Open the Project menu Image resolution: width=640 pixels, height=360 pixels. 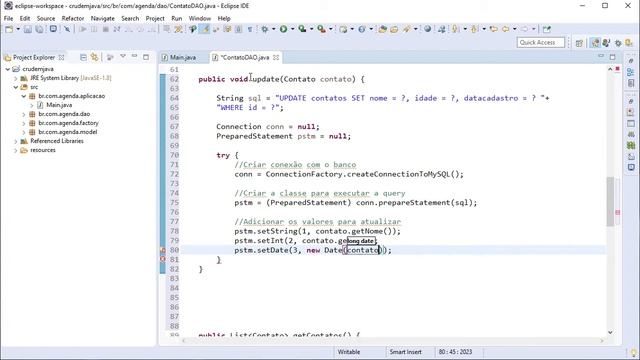coord(155,18)
